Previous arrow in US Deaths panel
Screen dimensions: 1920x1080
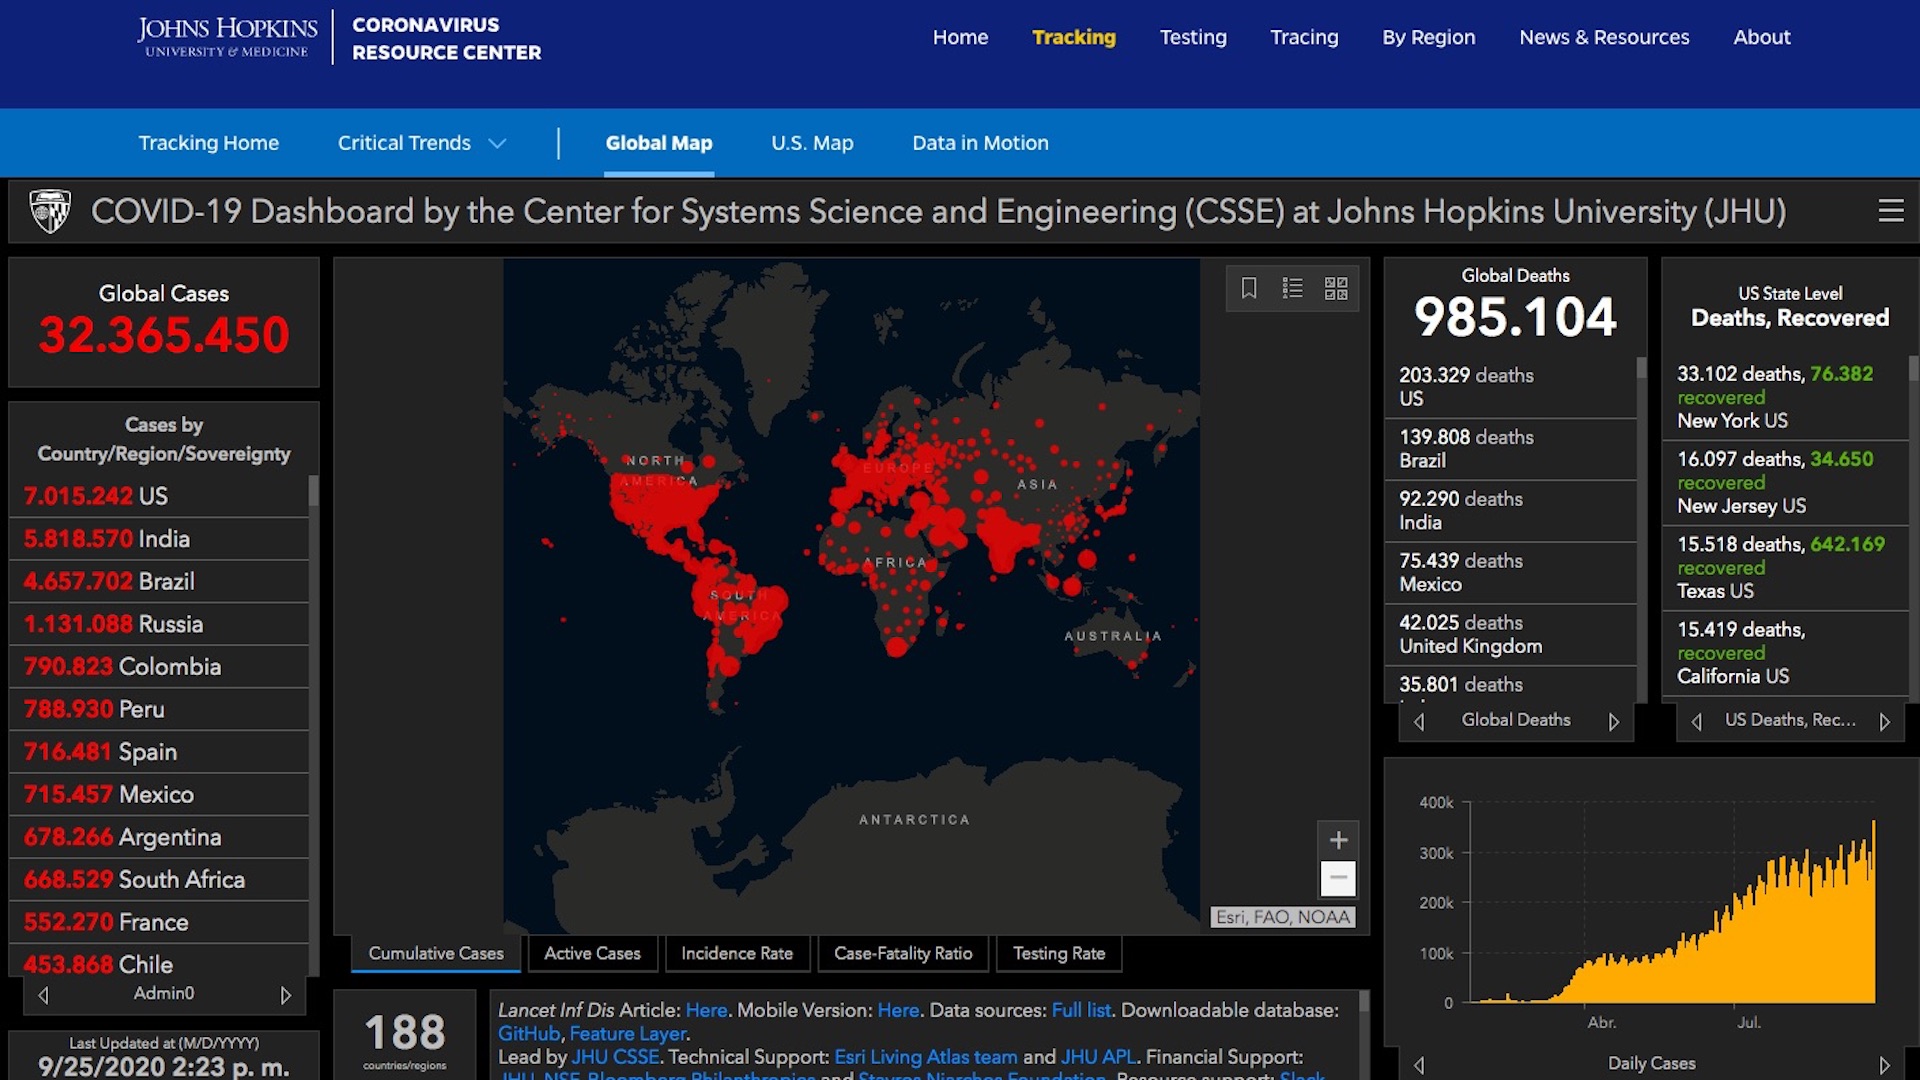coord(1696,721)
